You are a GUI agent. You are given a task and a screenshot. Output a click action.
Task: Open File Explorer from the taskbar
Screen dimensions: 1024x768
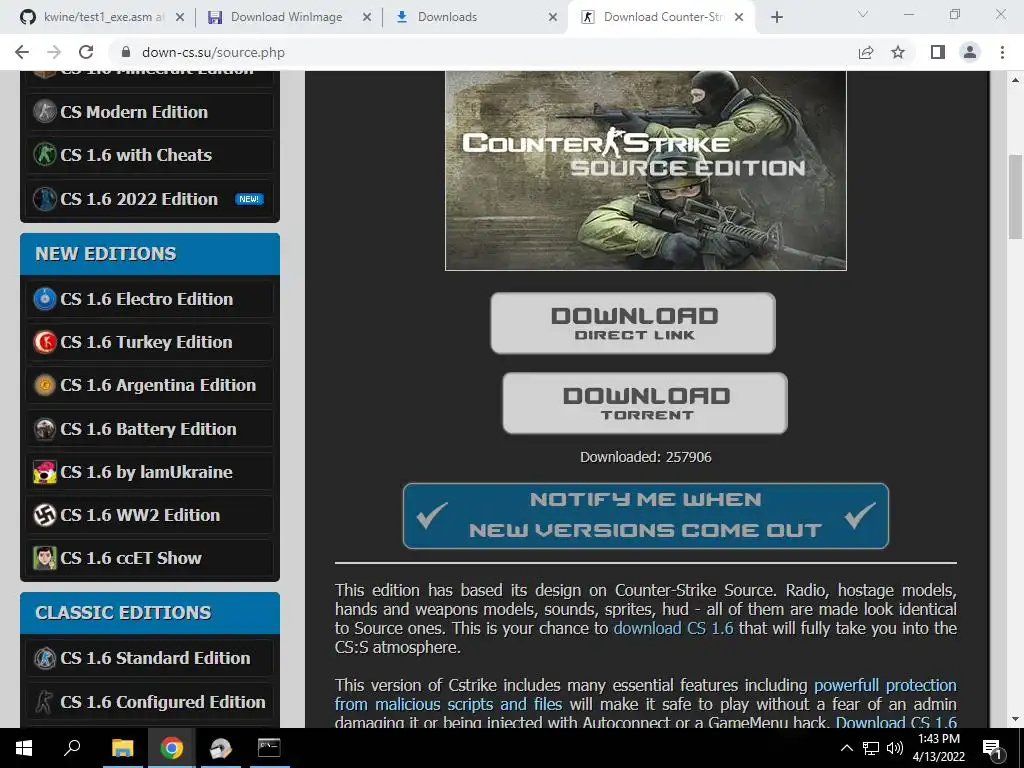[122, 748]
